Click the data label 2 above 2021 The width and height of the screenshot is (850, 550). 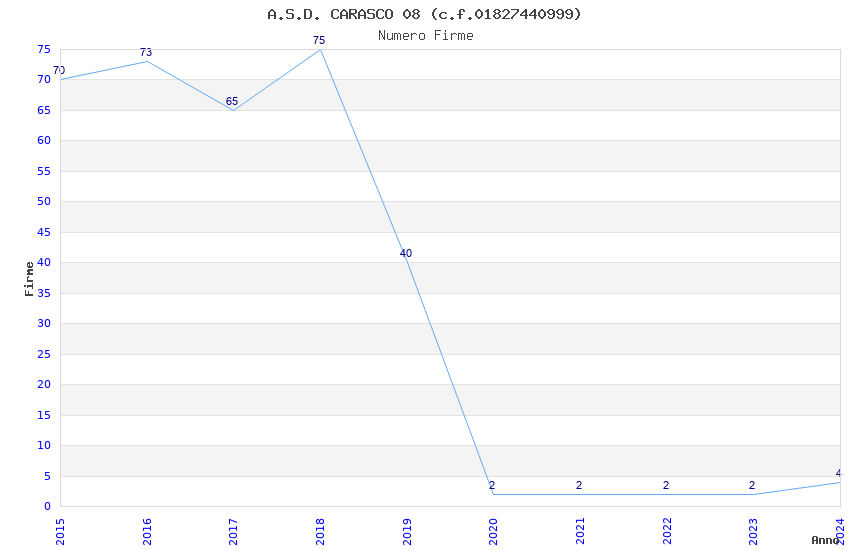(x=579, y=486)
